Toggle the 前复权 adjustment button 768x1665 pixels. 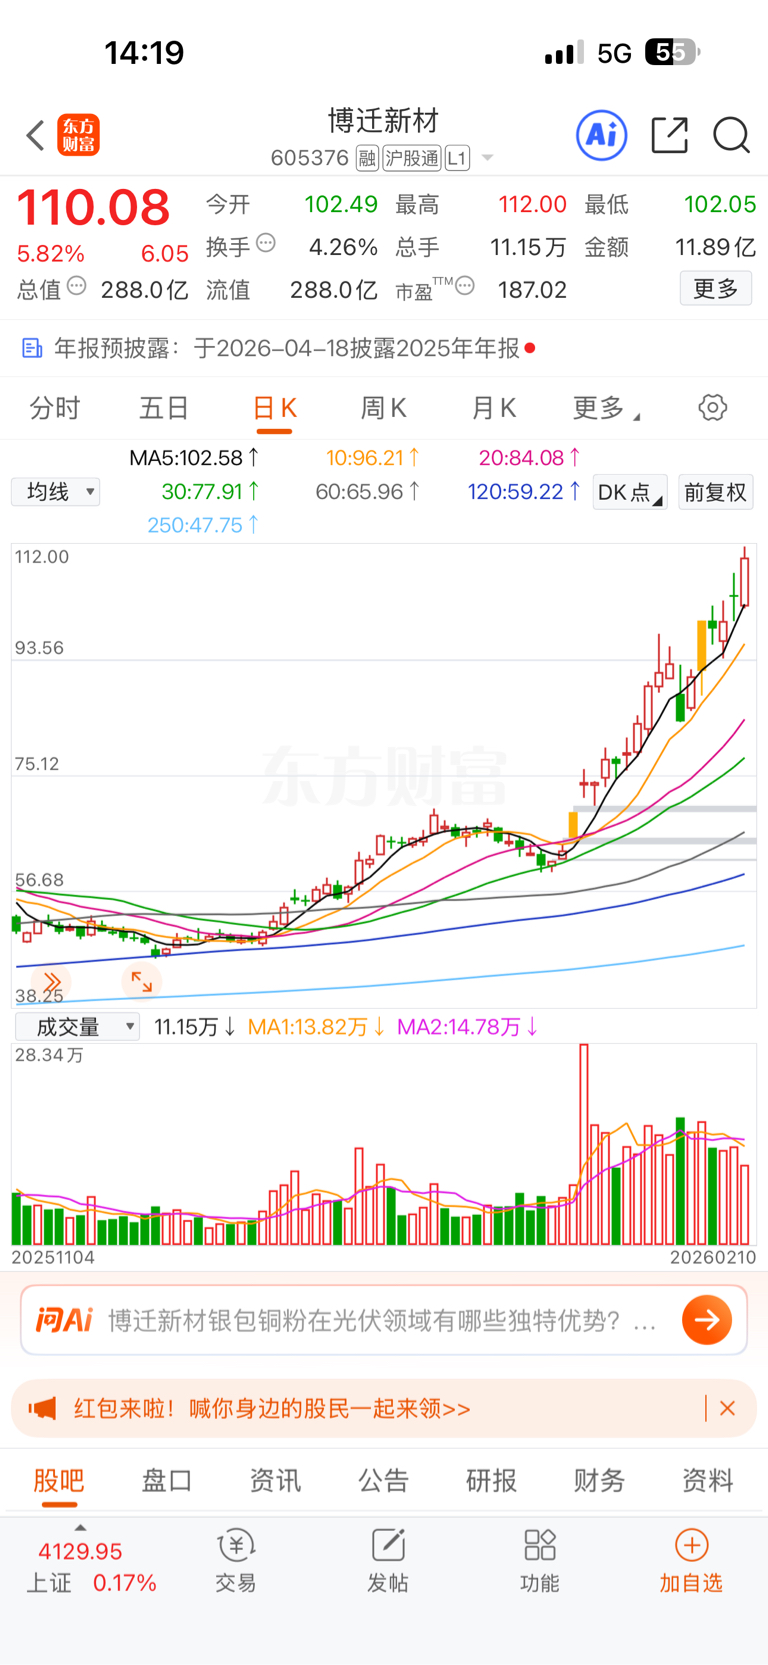716,492
